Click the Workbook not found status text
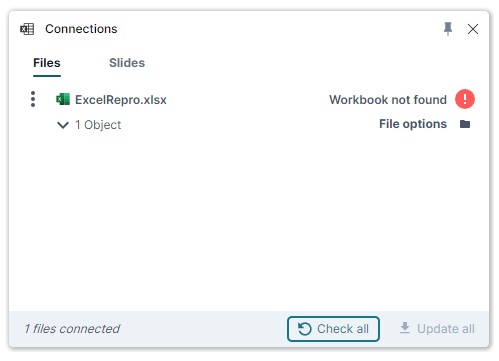 (x=388, y=100)
